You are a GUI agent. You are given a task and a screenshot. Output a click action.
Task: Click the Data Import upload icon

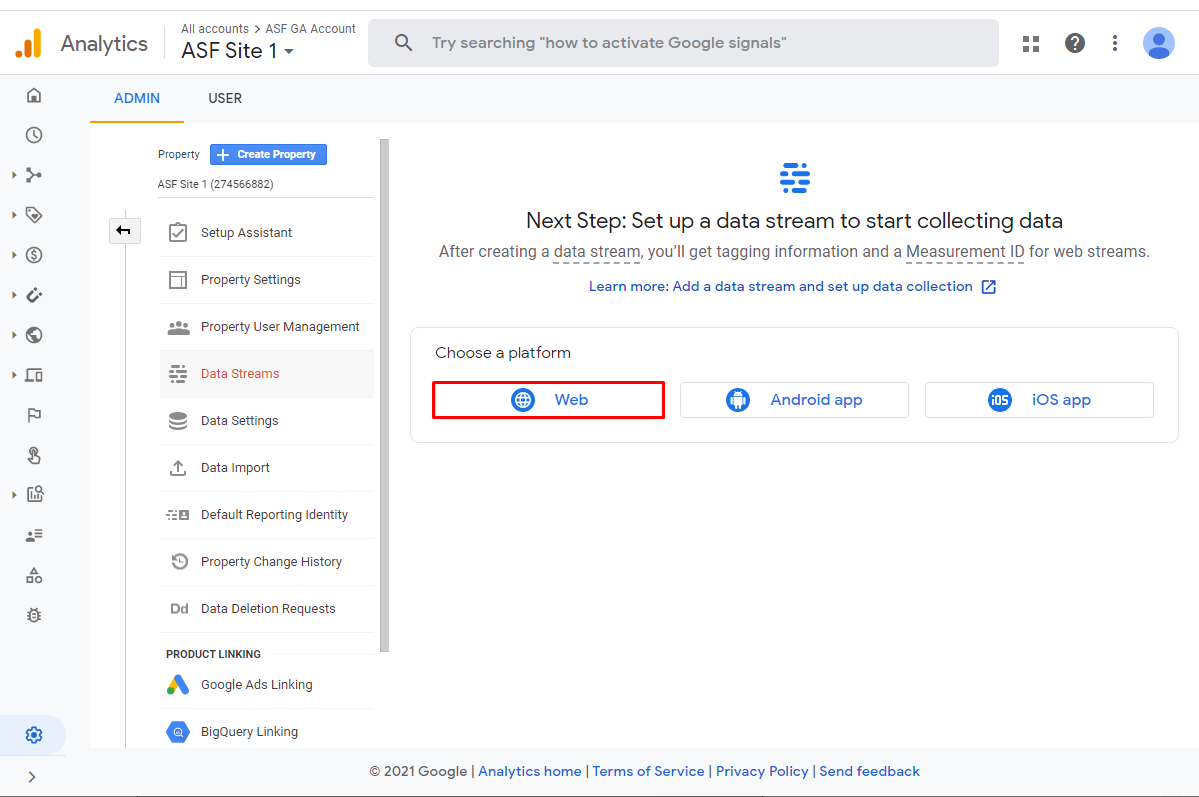[x=177, y=467]
